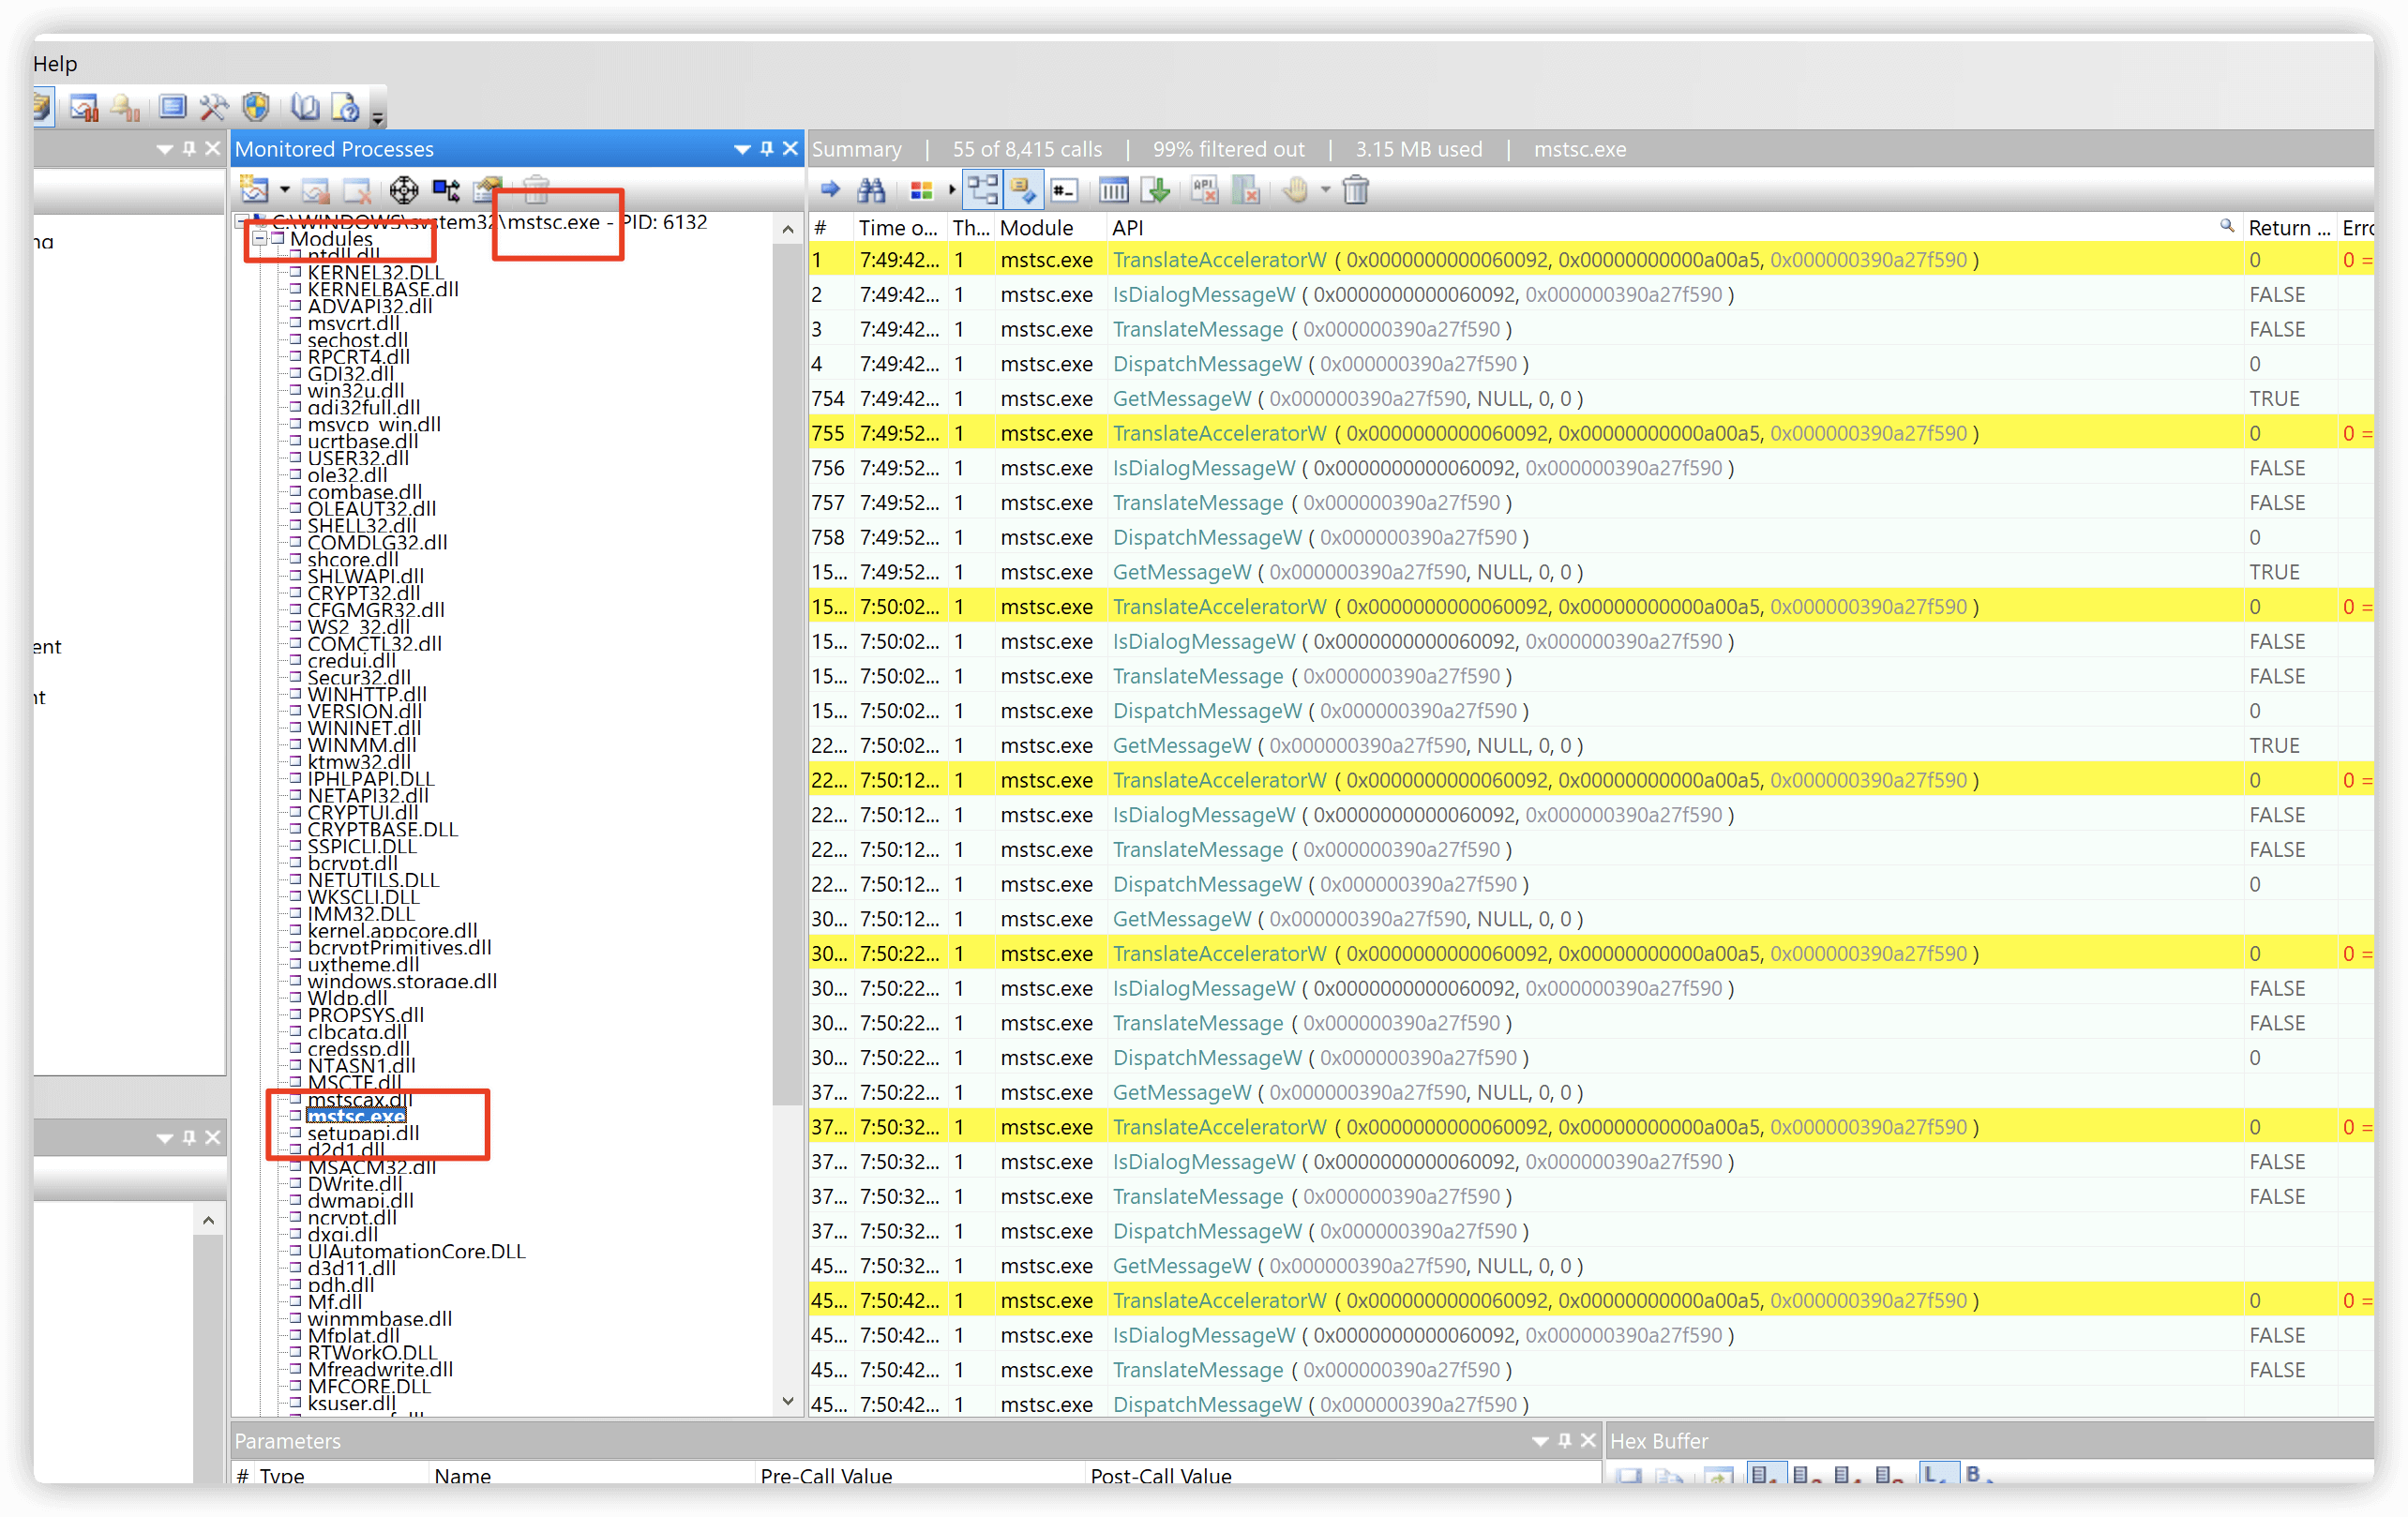Open the Help menu
Screen dimensions: 2408x1517
point(55,64)
